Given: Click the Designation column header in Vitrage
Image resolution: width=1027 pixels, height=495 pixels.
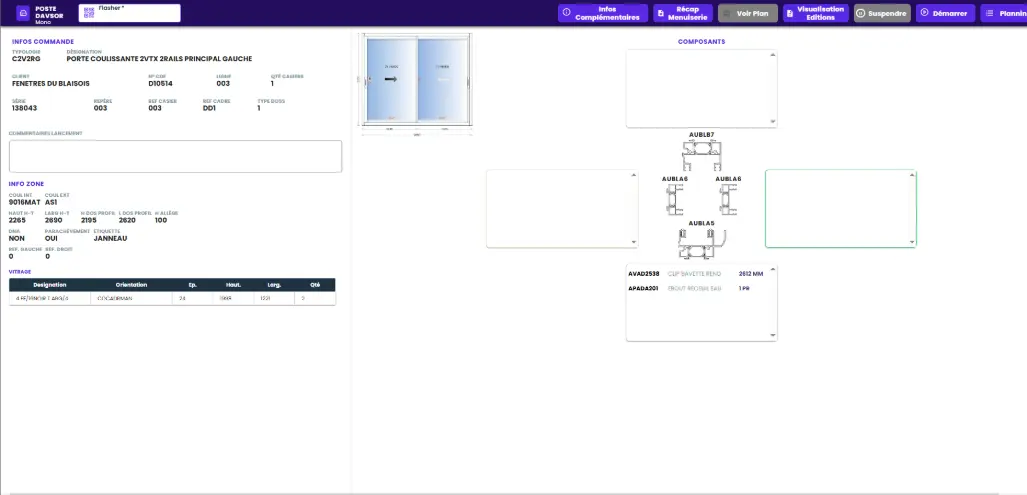Looking at the screenshot, I should point(49,285).
